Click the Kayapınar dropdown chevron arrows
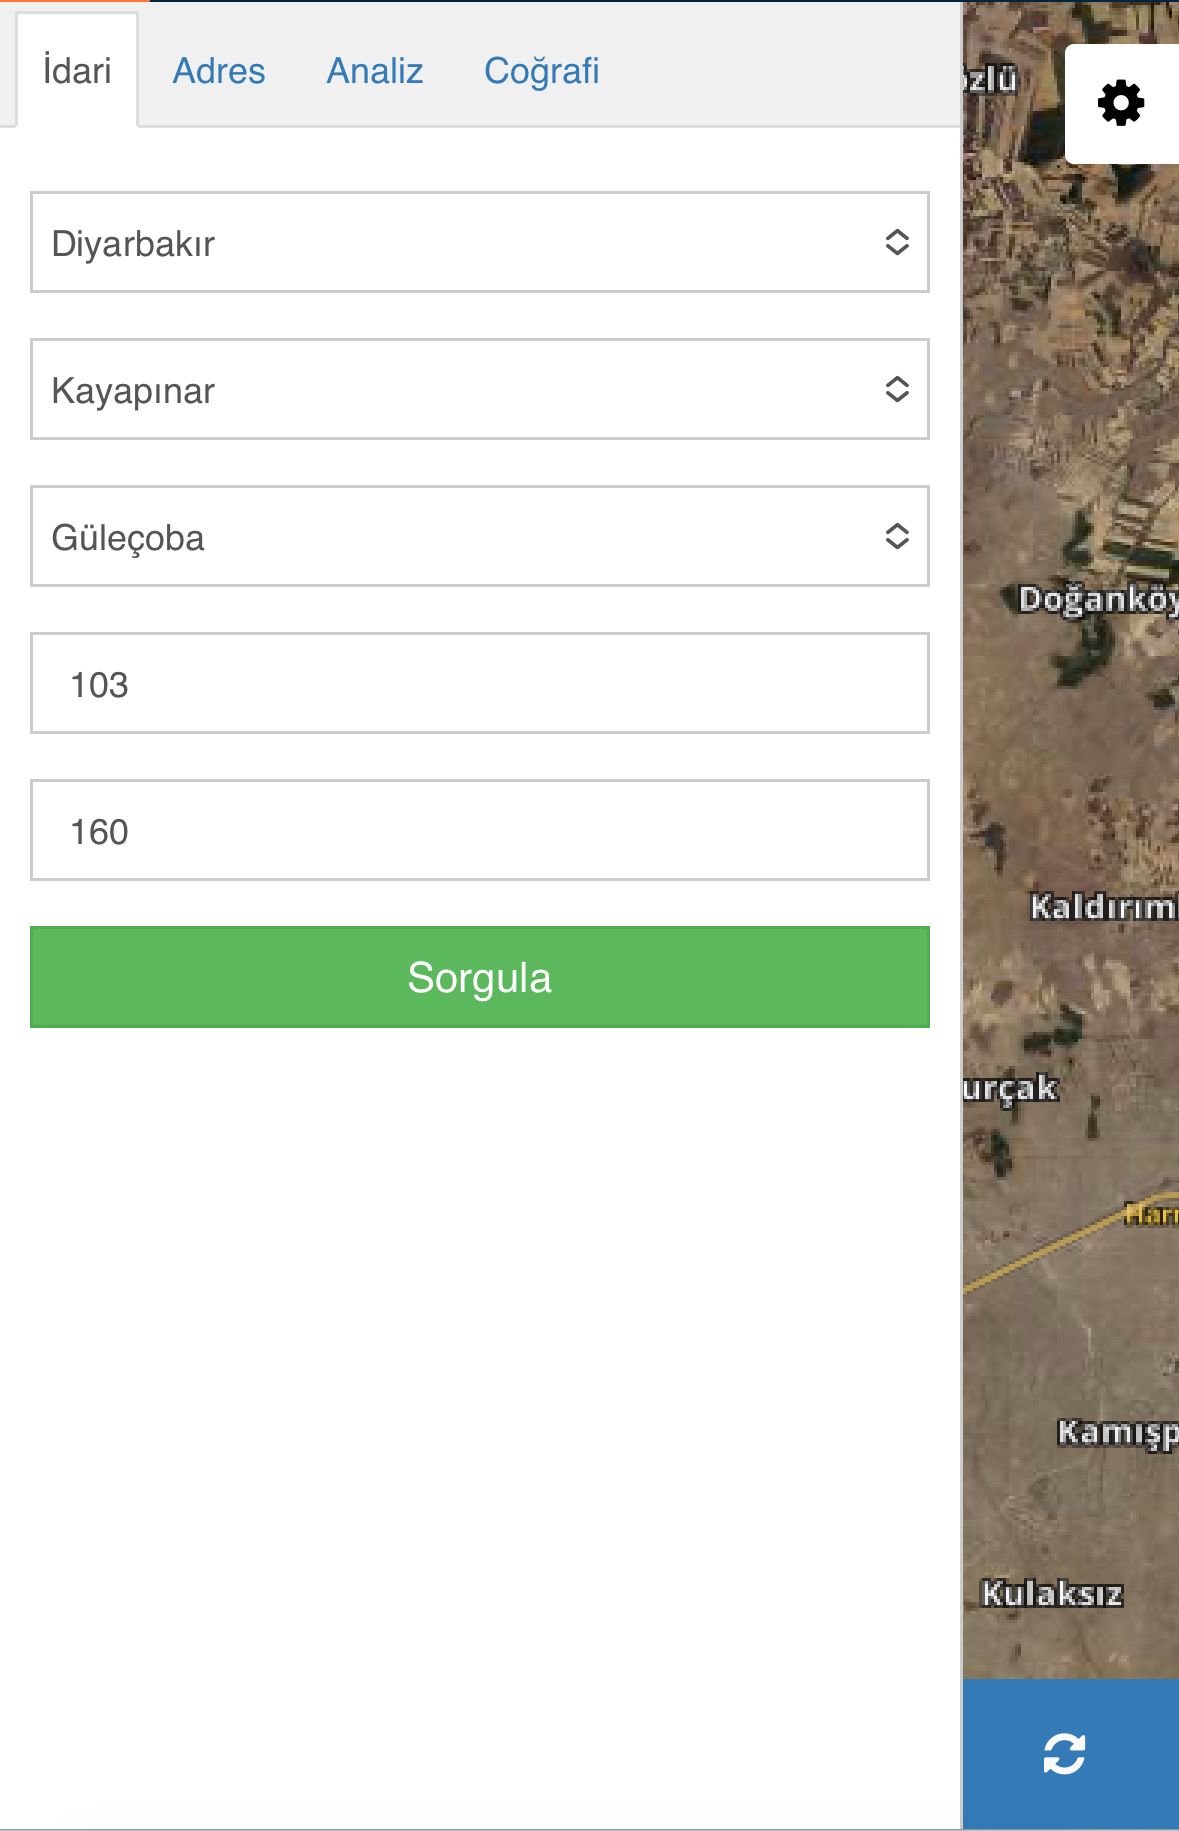 897,389
